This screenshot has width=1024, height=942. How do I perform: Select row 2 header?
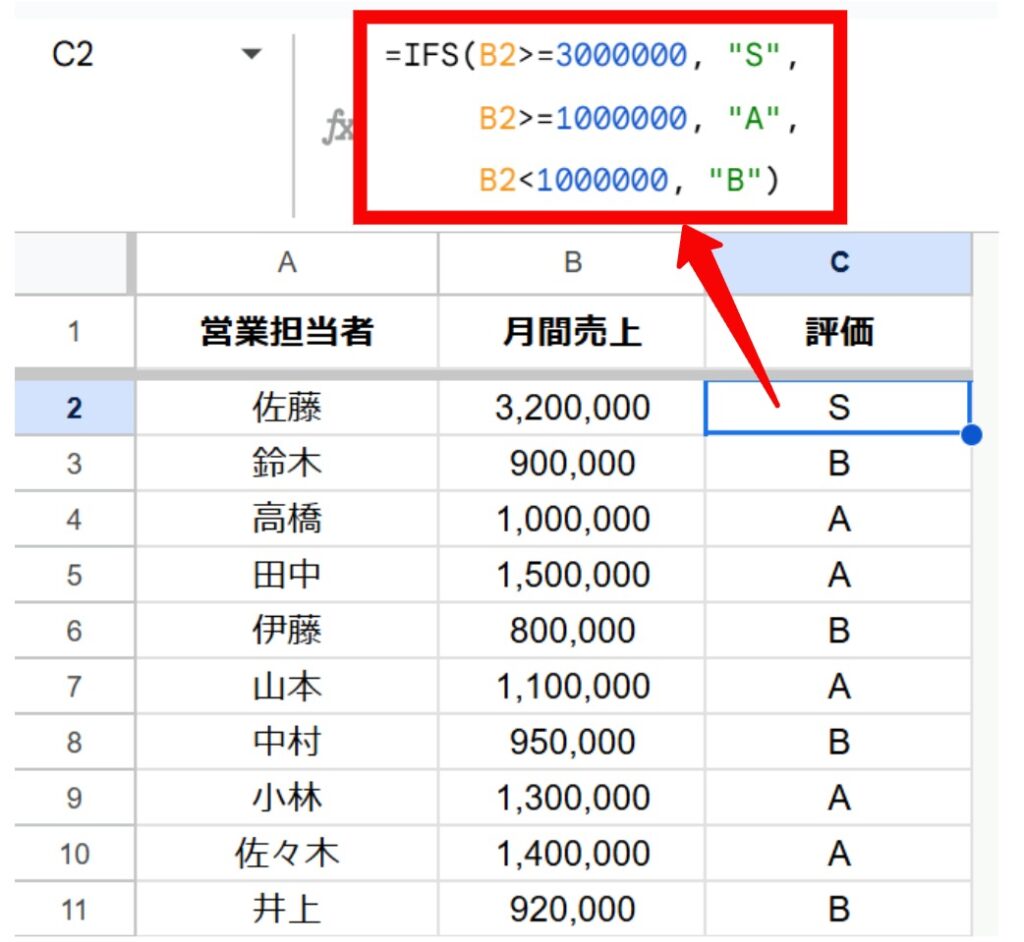(74, 408)
